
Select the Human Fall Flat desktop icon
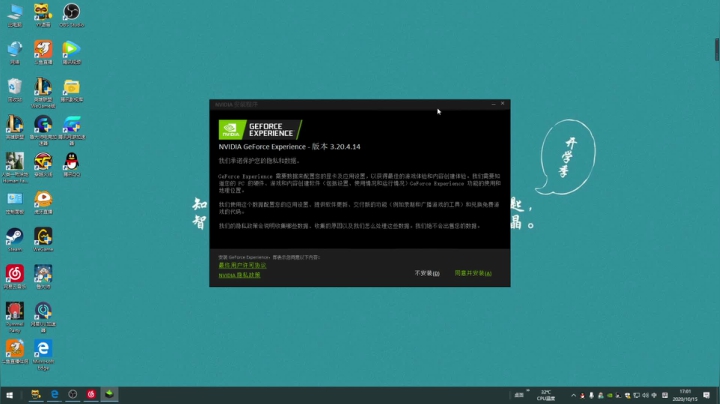pos(15,168)
